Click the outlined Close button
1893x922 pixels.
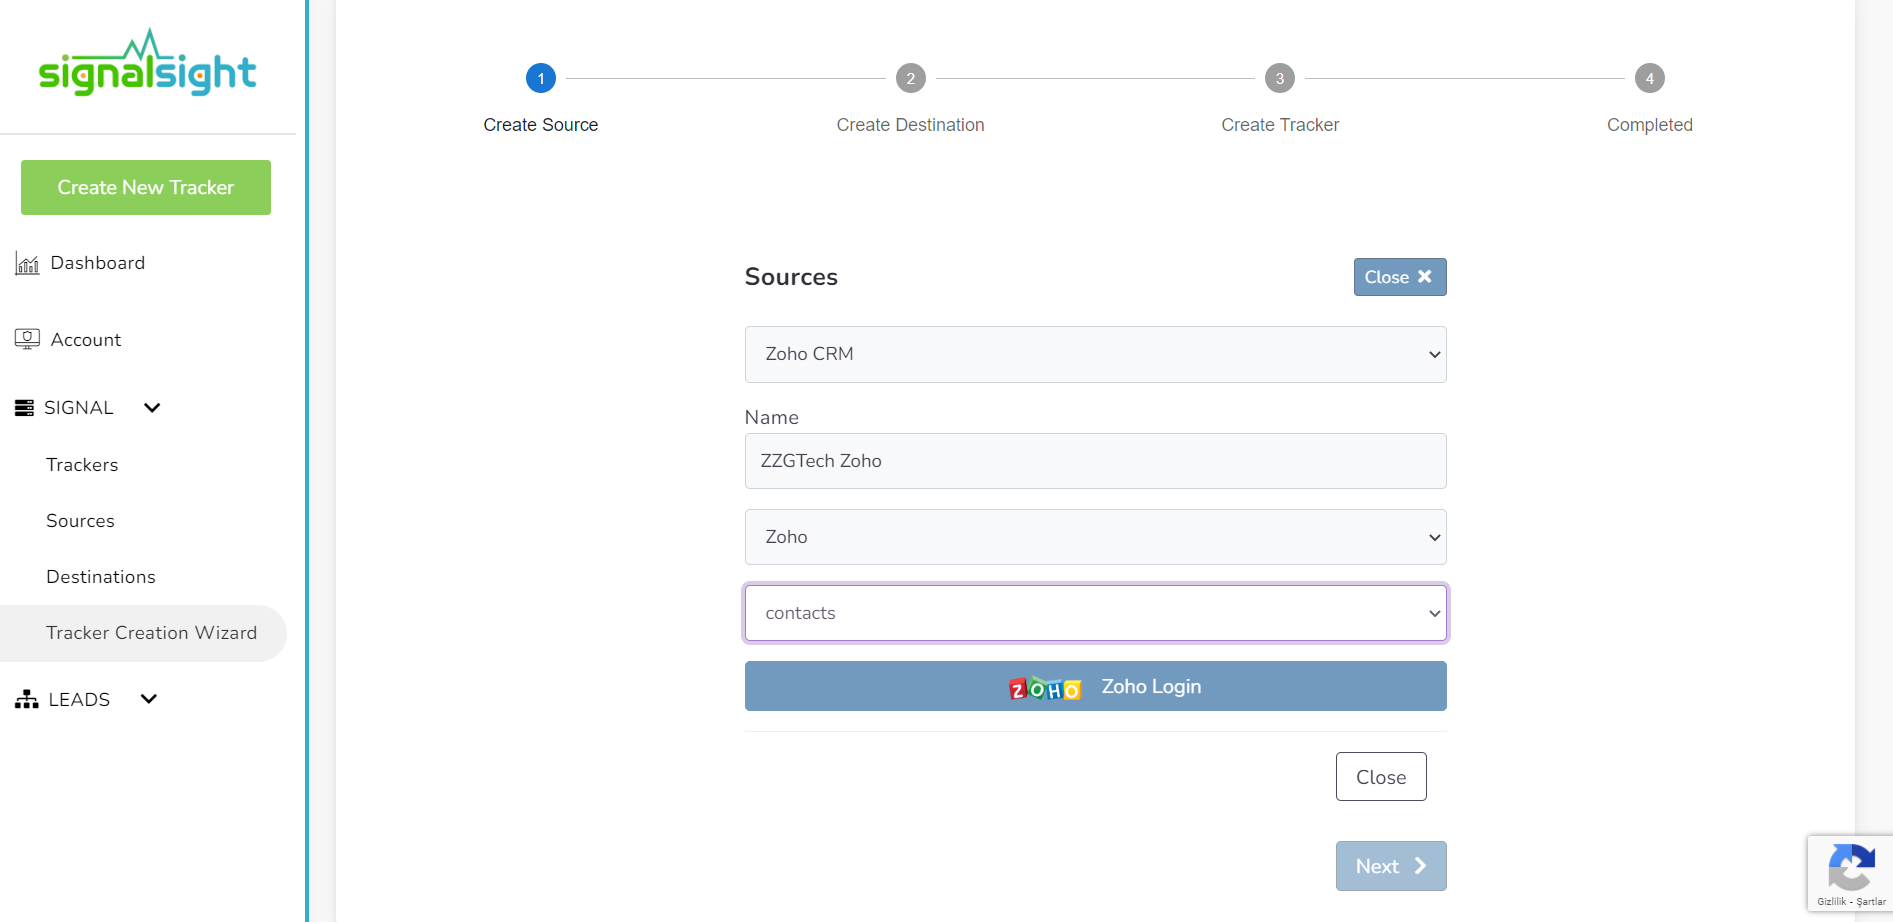[1381, 777]
